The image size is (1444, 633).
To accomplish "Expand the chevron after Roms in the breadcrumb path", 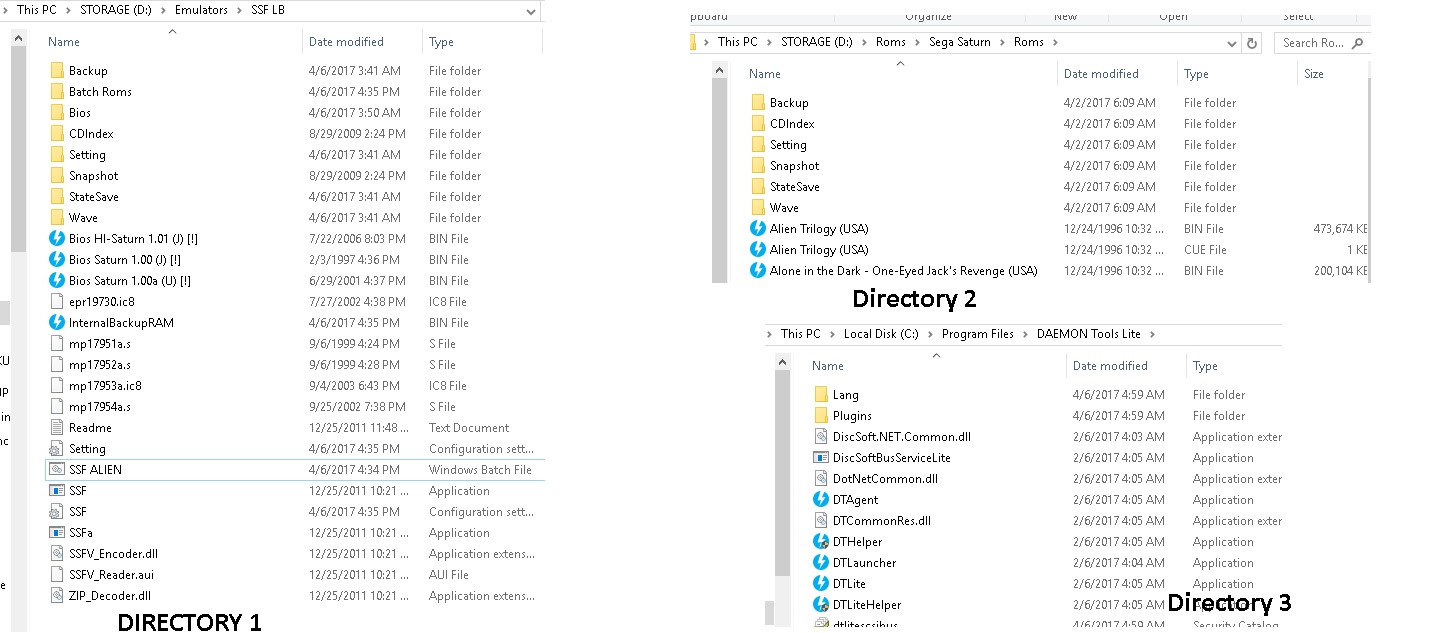I will click(1054, 42).
